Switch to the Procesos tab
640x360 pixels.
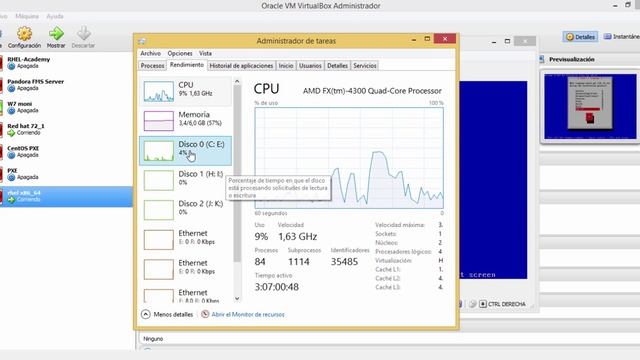pos(152,66)
